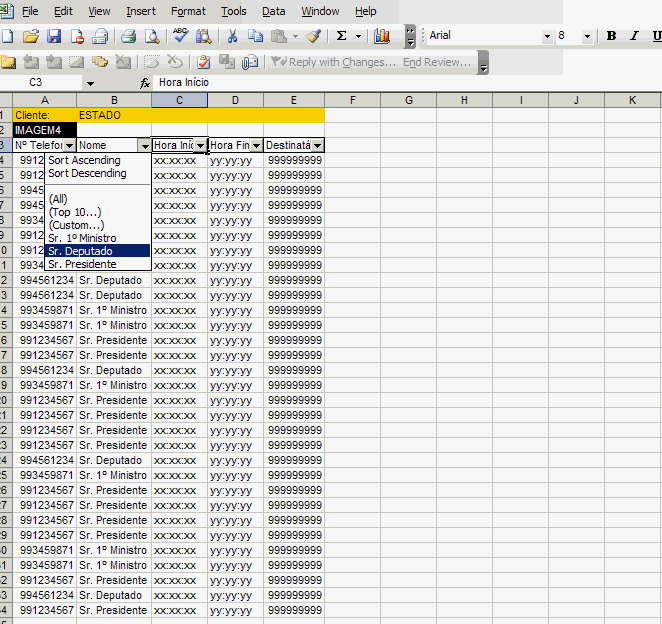Open the Chart Wizard icon
Image resolution: width=662 pixels, height=624 pixels.
click(381, 36)
